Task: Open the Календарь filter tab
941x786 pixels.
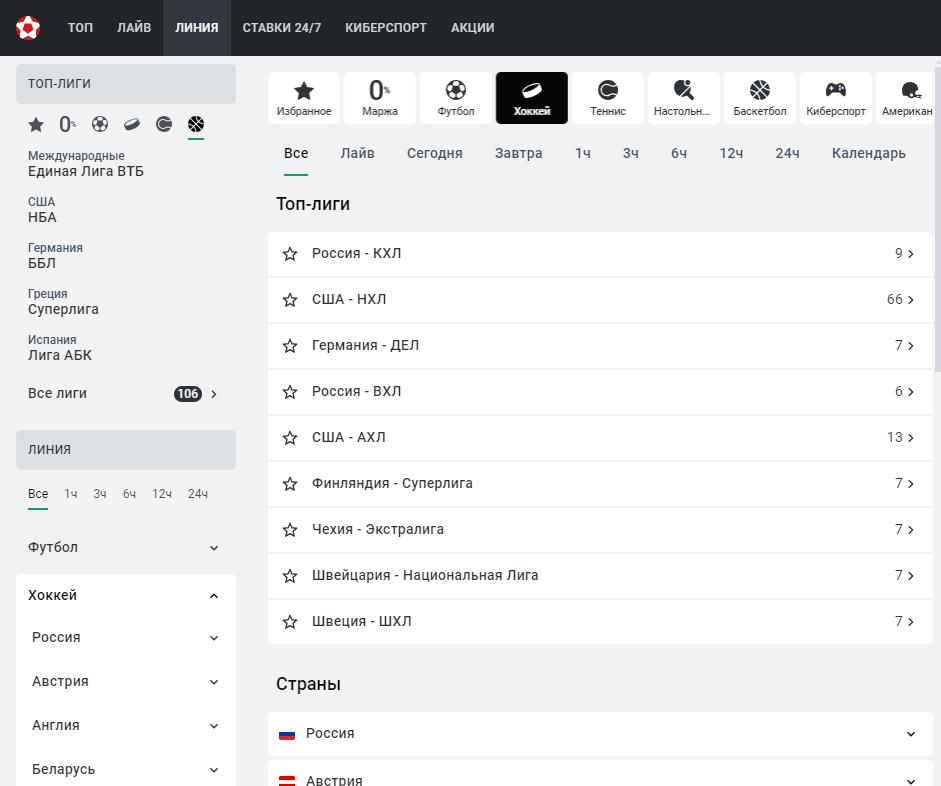Action: click(x=868, y=154)
